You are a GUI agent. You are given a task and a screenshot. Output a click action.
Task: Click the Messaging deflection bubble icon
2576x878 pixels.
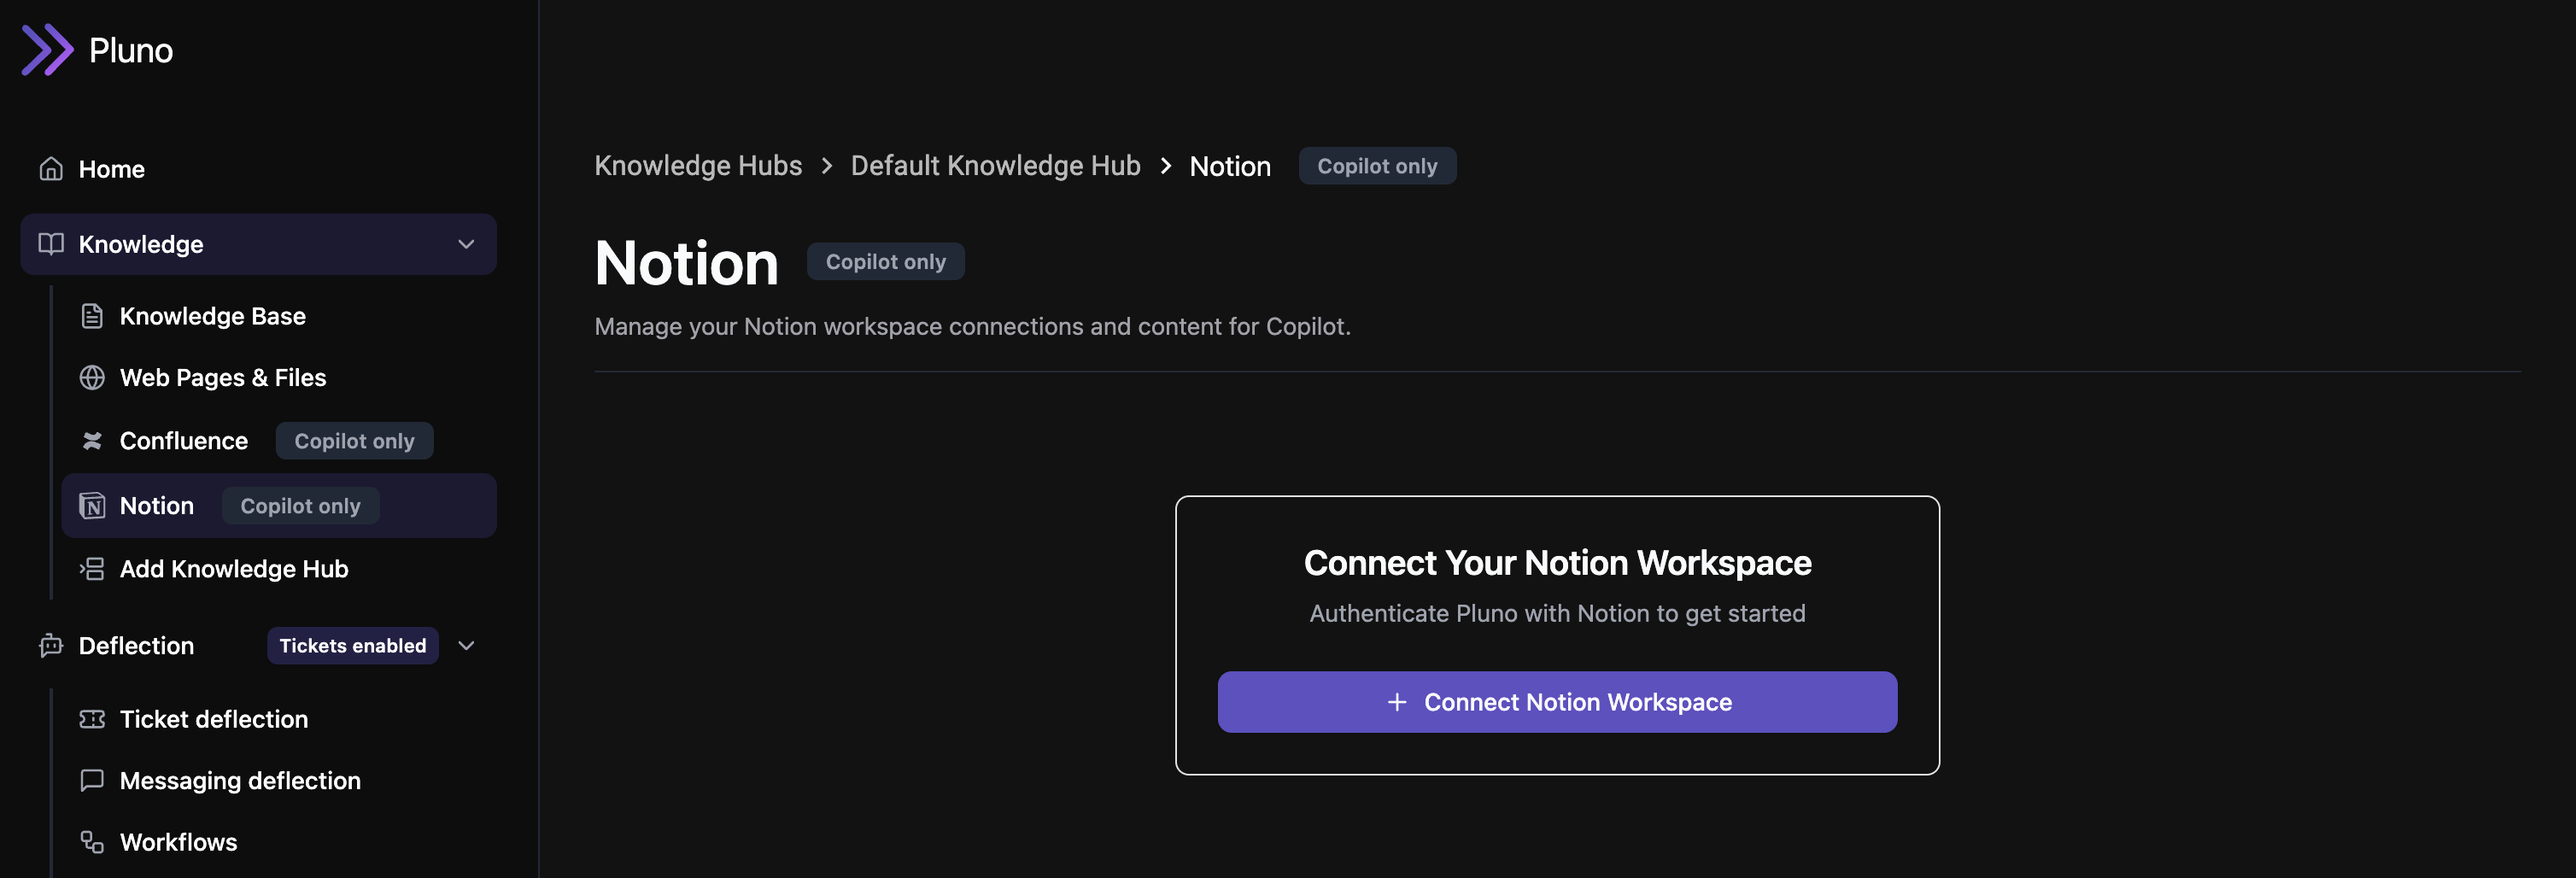92,780
